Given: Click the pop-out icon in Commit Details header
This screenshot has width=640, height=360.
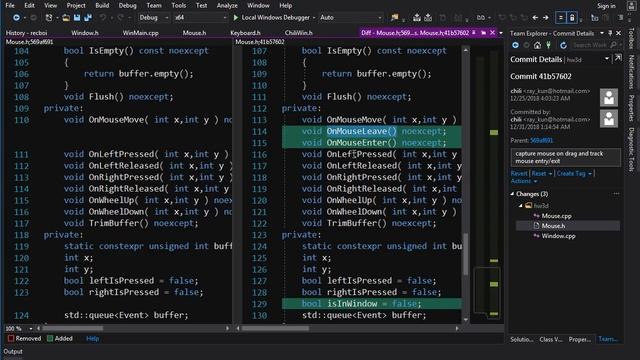Looking at the screenshot, I should (x=618, y=58).
